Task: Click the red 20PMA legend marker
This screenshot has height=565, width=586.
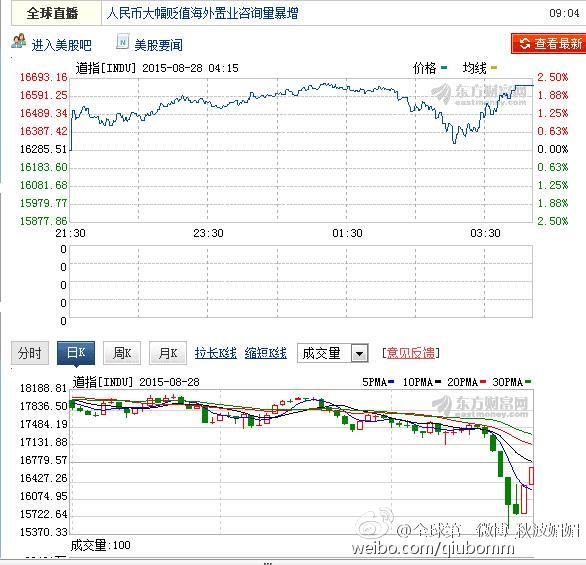Action: [483, 382]
